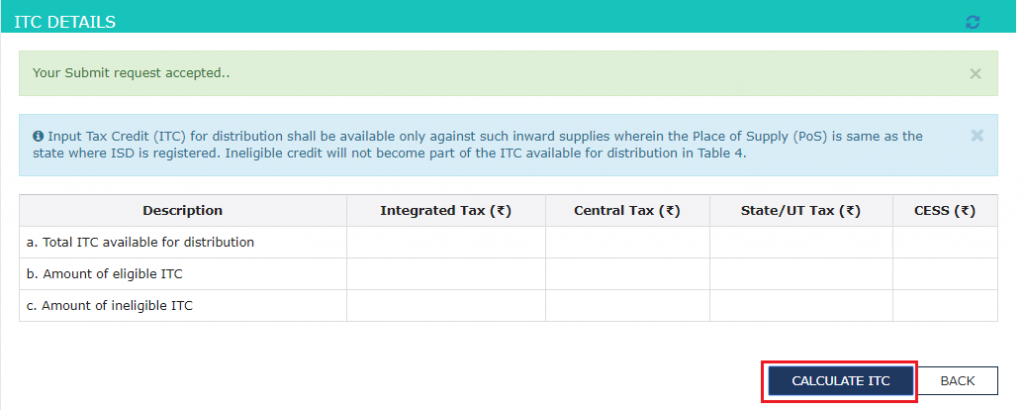The height and width of the screenshot is (410, 1024).
Task: Click the 'Central Tax (₹)' column header
Action: click(627, 210)
